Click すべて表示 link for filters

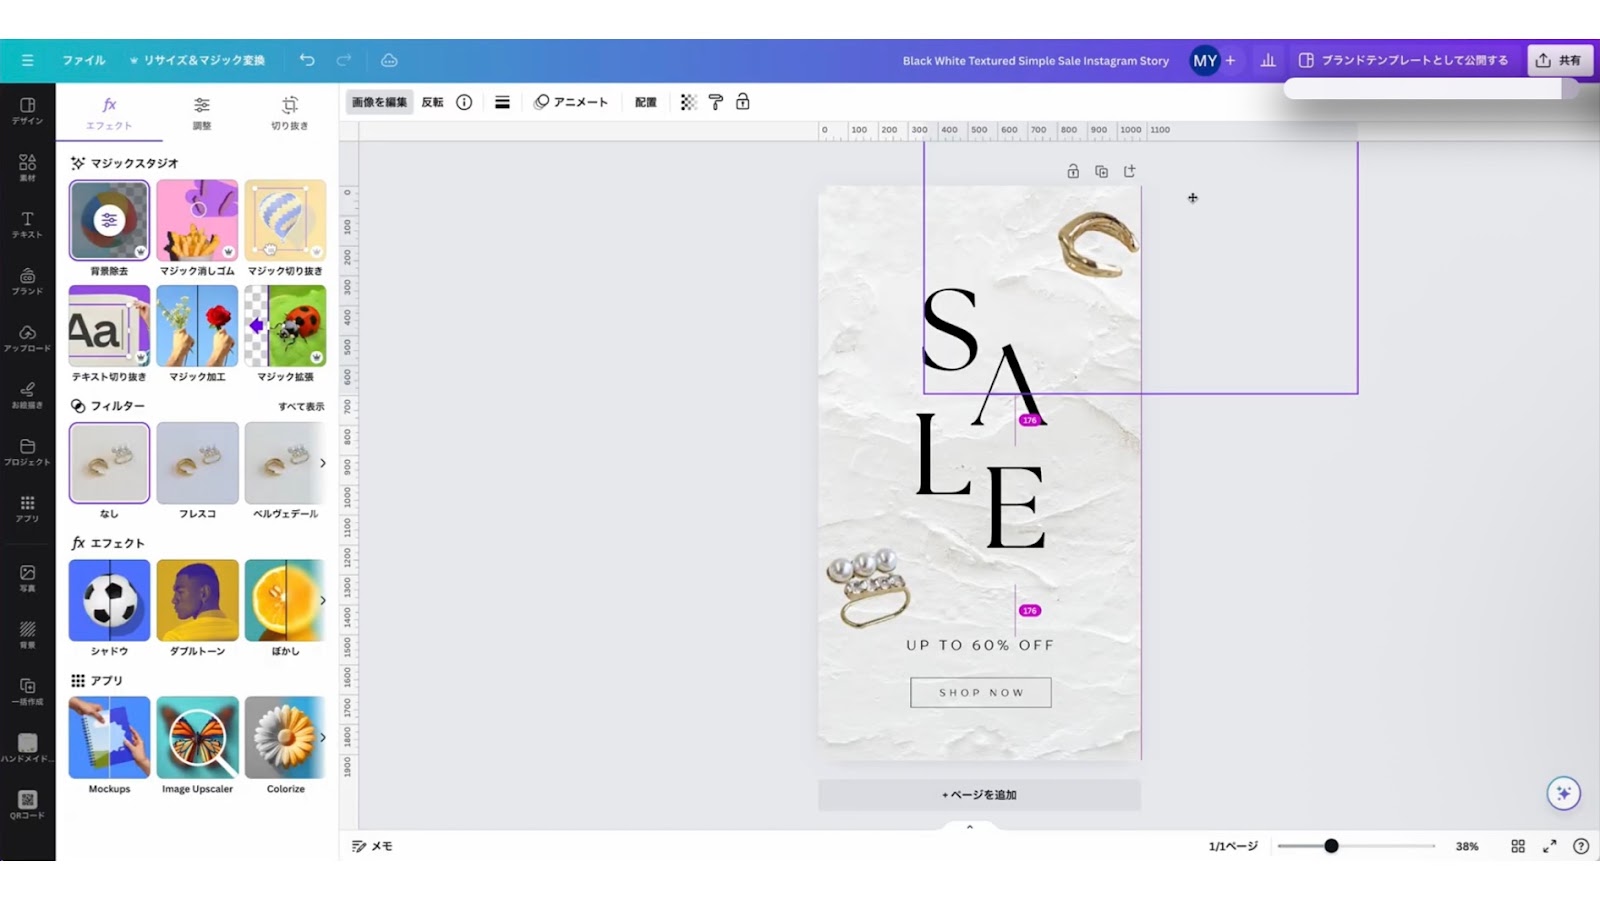coord(301,406)
